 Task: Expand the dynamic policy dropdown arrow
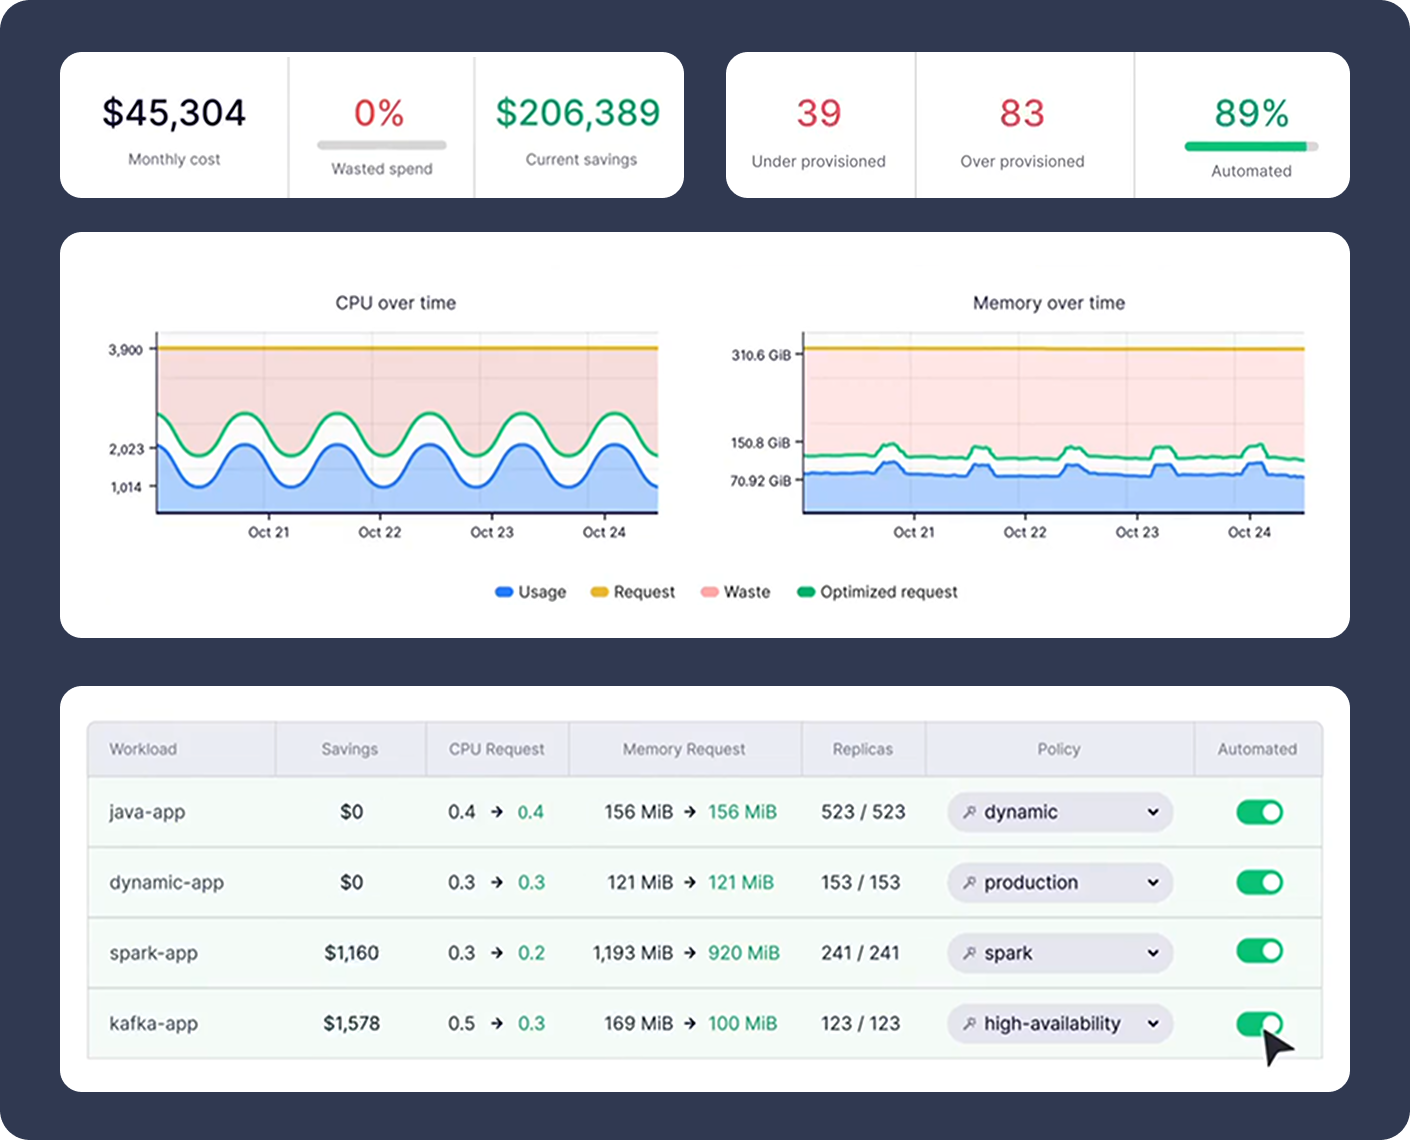[1153, 813]
